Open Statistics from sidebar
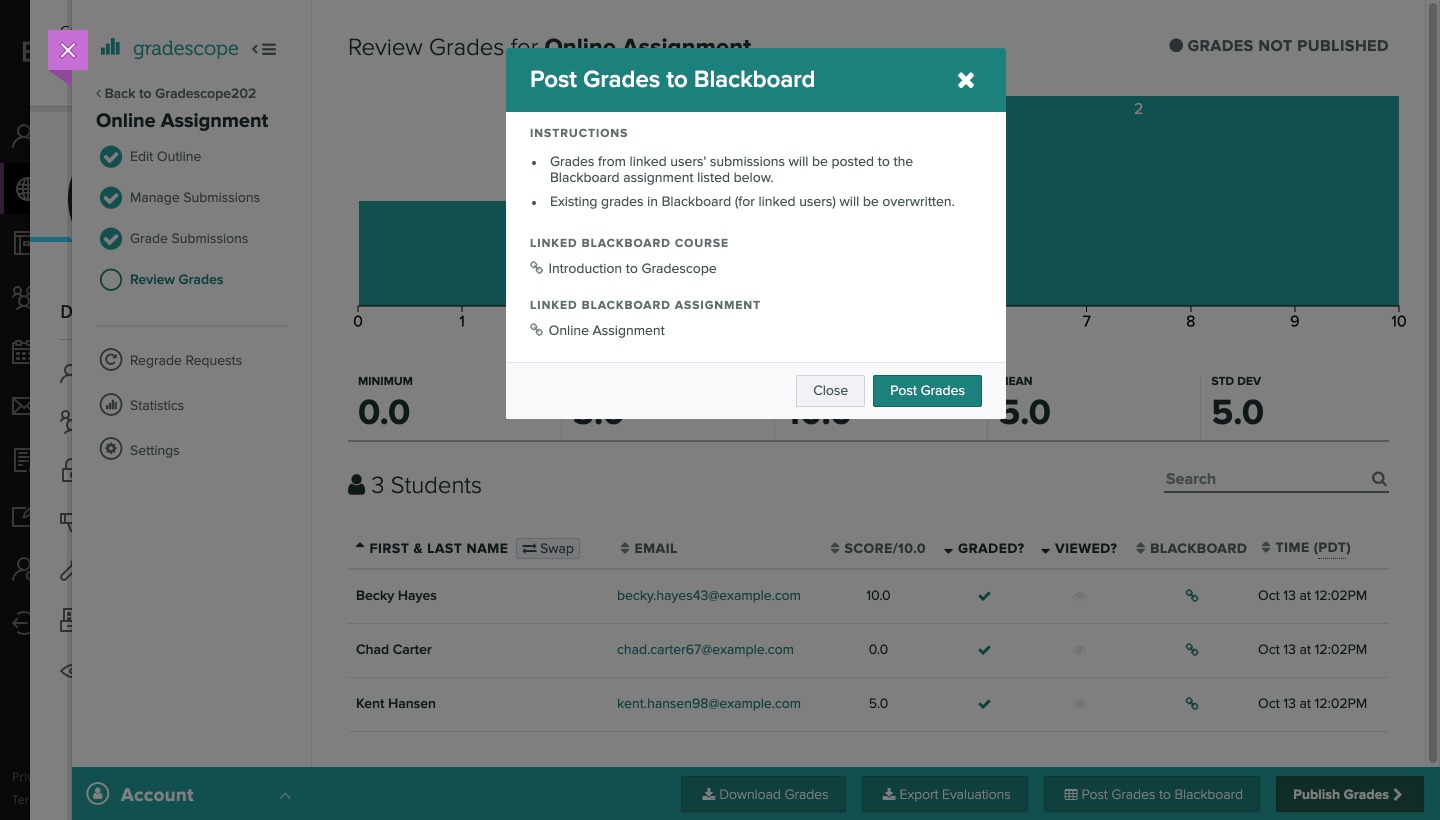Image resolution: width=1440 pixels, height=820 pixels. tap(156, 405)
